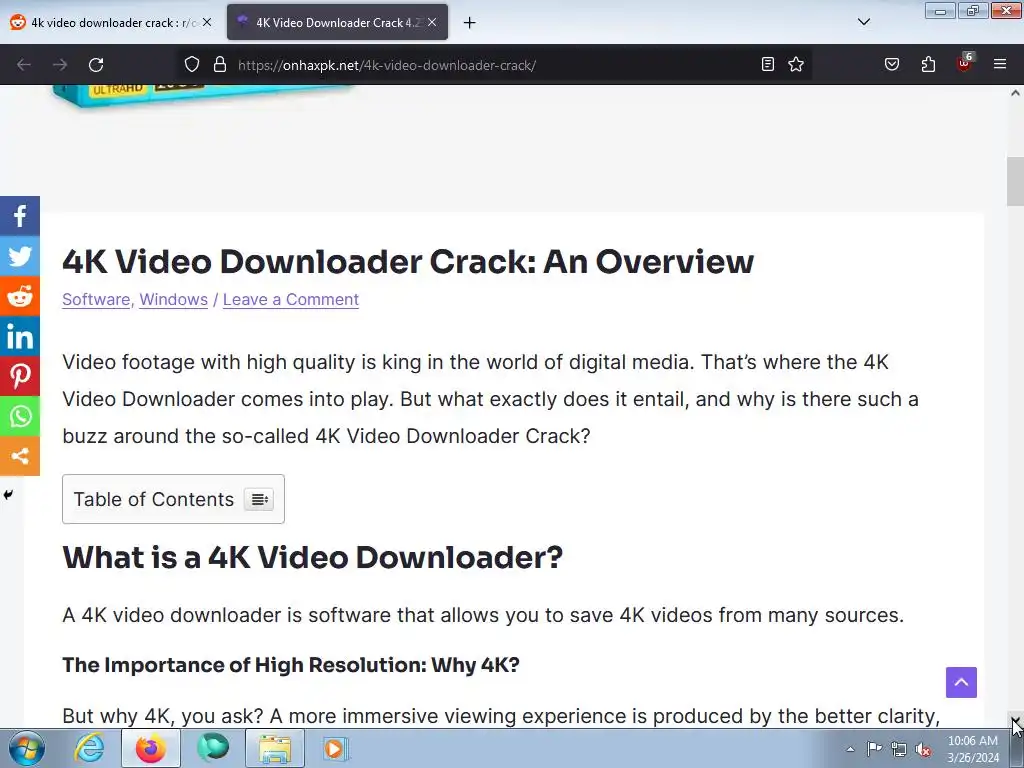
Task: Click subheading 'The Importance of High Resolution: Why 4K?'
Action: point(291,665)
